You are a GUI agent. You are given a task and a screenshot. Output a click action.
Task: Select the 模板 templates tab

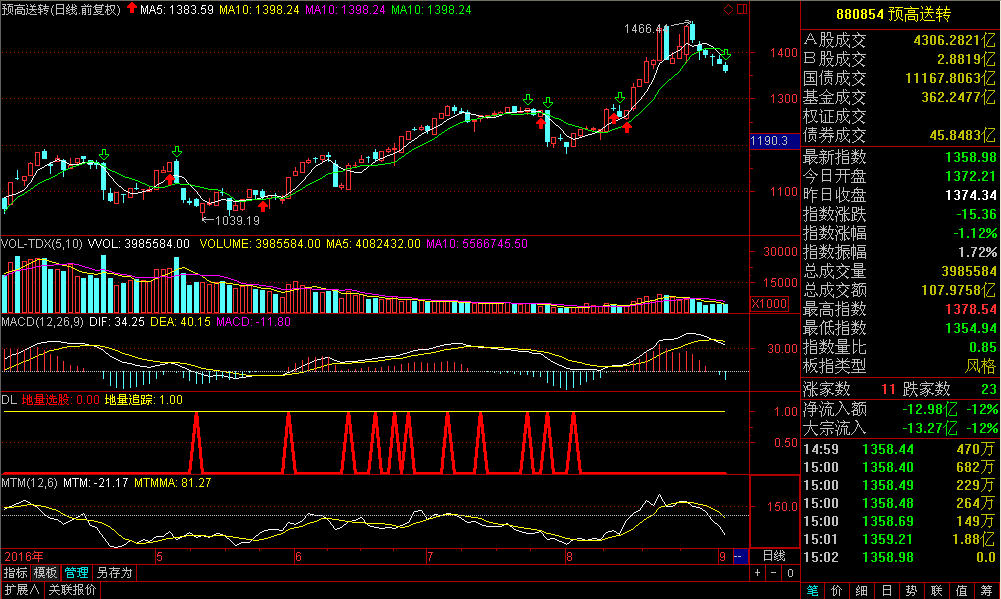45,573
